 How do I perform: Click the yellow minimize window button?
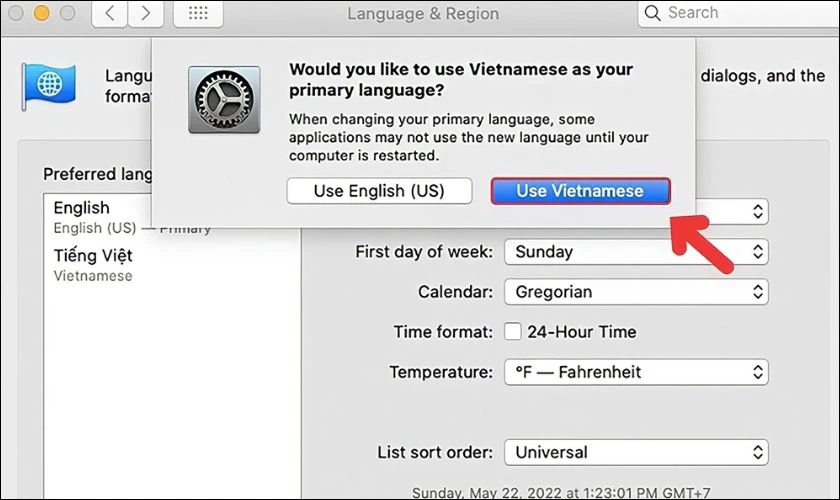click(x=41, y=13)
